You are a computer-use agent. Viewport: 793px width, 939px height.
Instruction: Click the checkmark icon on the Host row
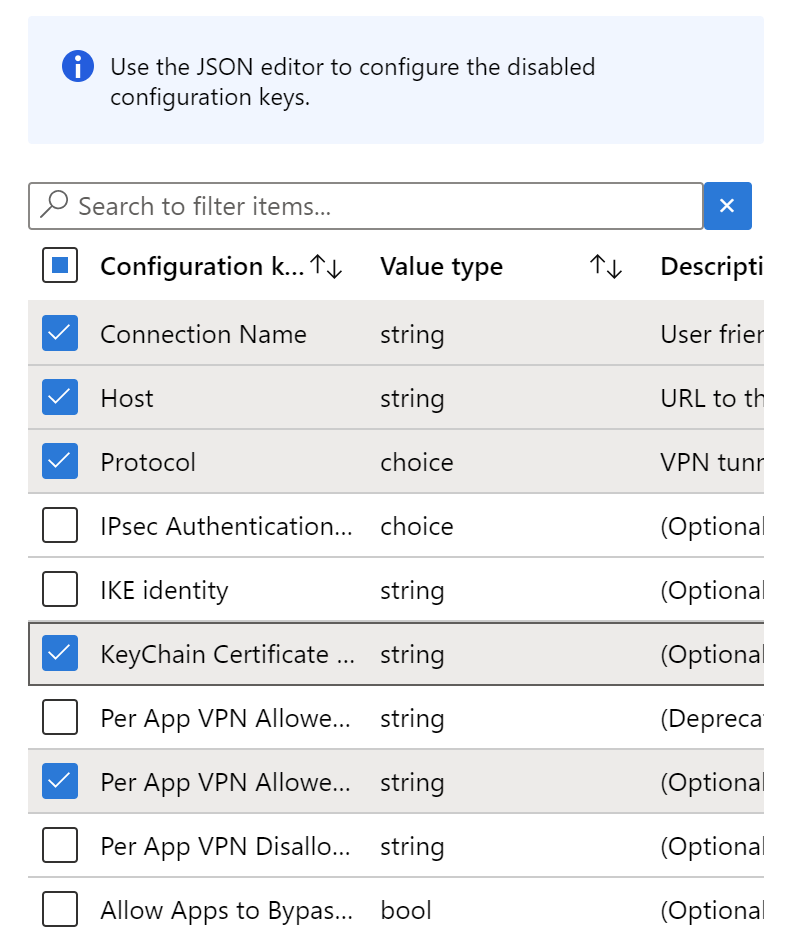coord(60,397)
